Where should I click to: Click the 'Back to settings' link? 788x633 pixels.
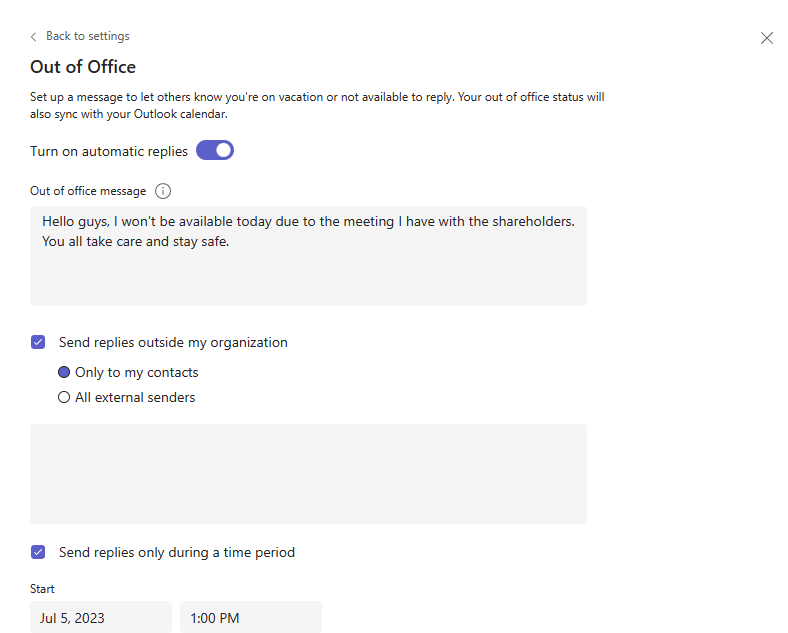87,36
